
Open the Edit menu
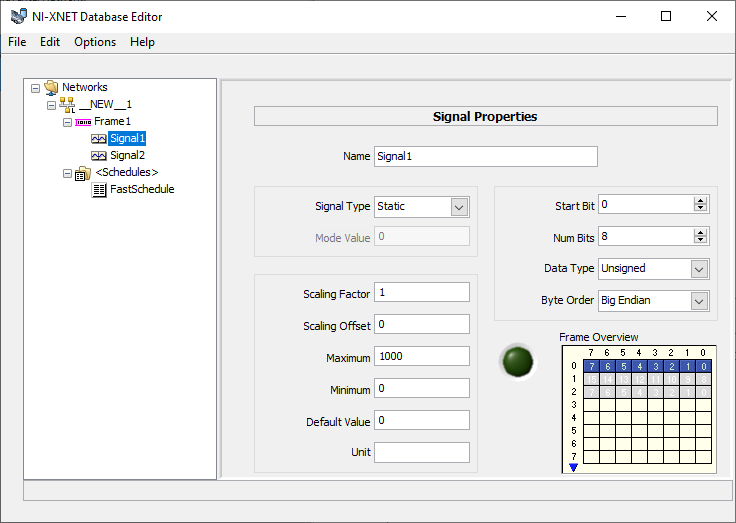point(50,42)
